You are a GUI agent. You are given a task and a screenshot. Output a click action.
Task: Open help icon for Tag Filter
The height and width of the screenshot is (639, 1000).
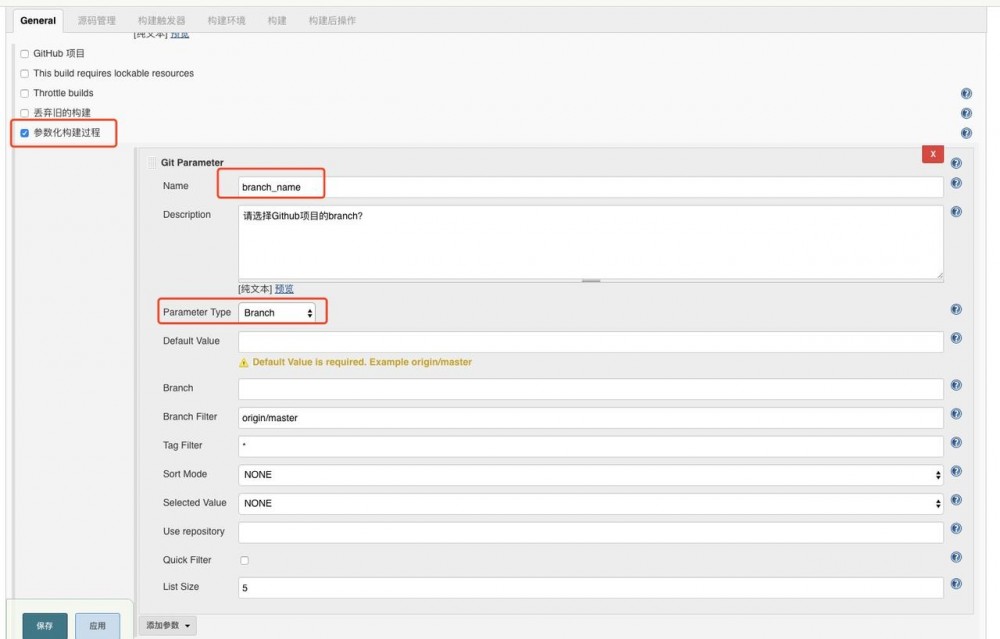coord(956,443)
